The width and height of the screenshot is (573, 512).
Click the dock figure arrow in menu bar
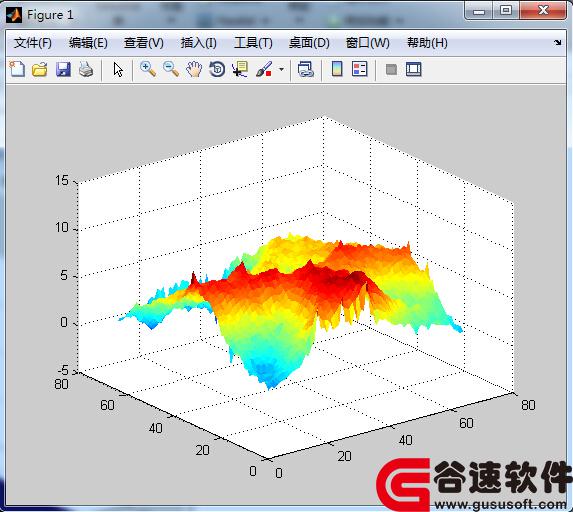557,43
